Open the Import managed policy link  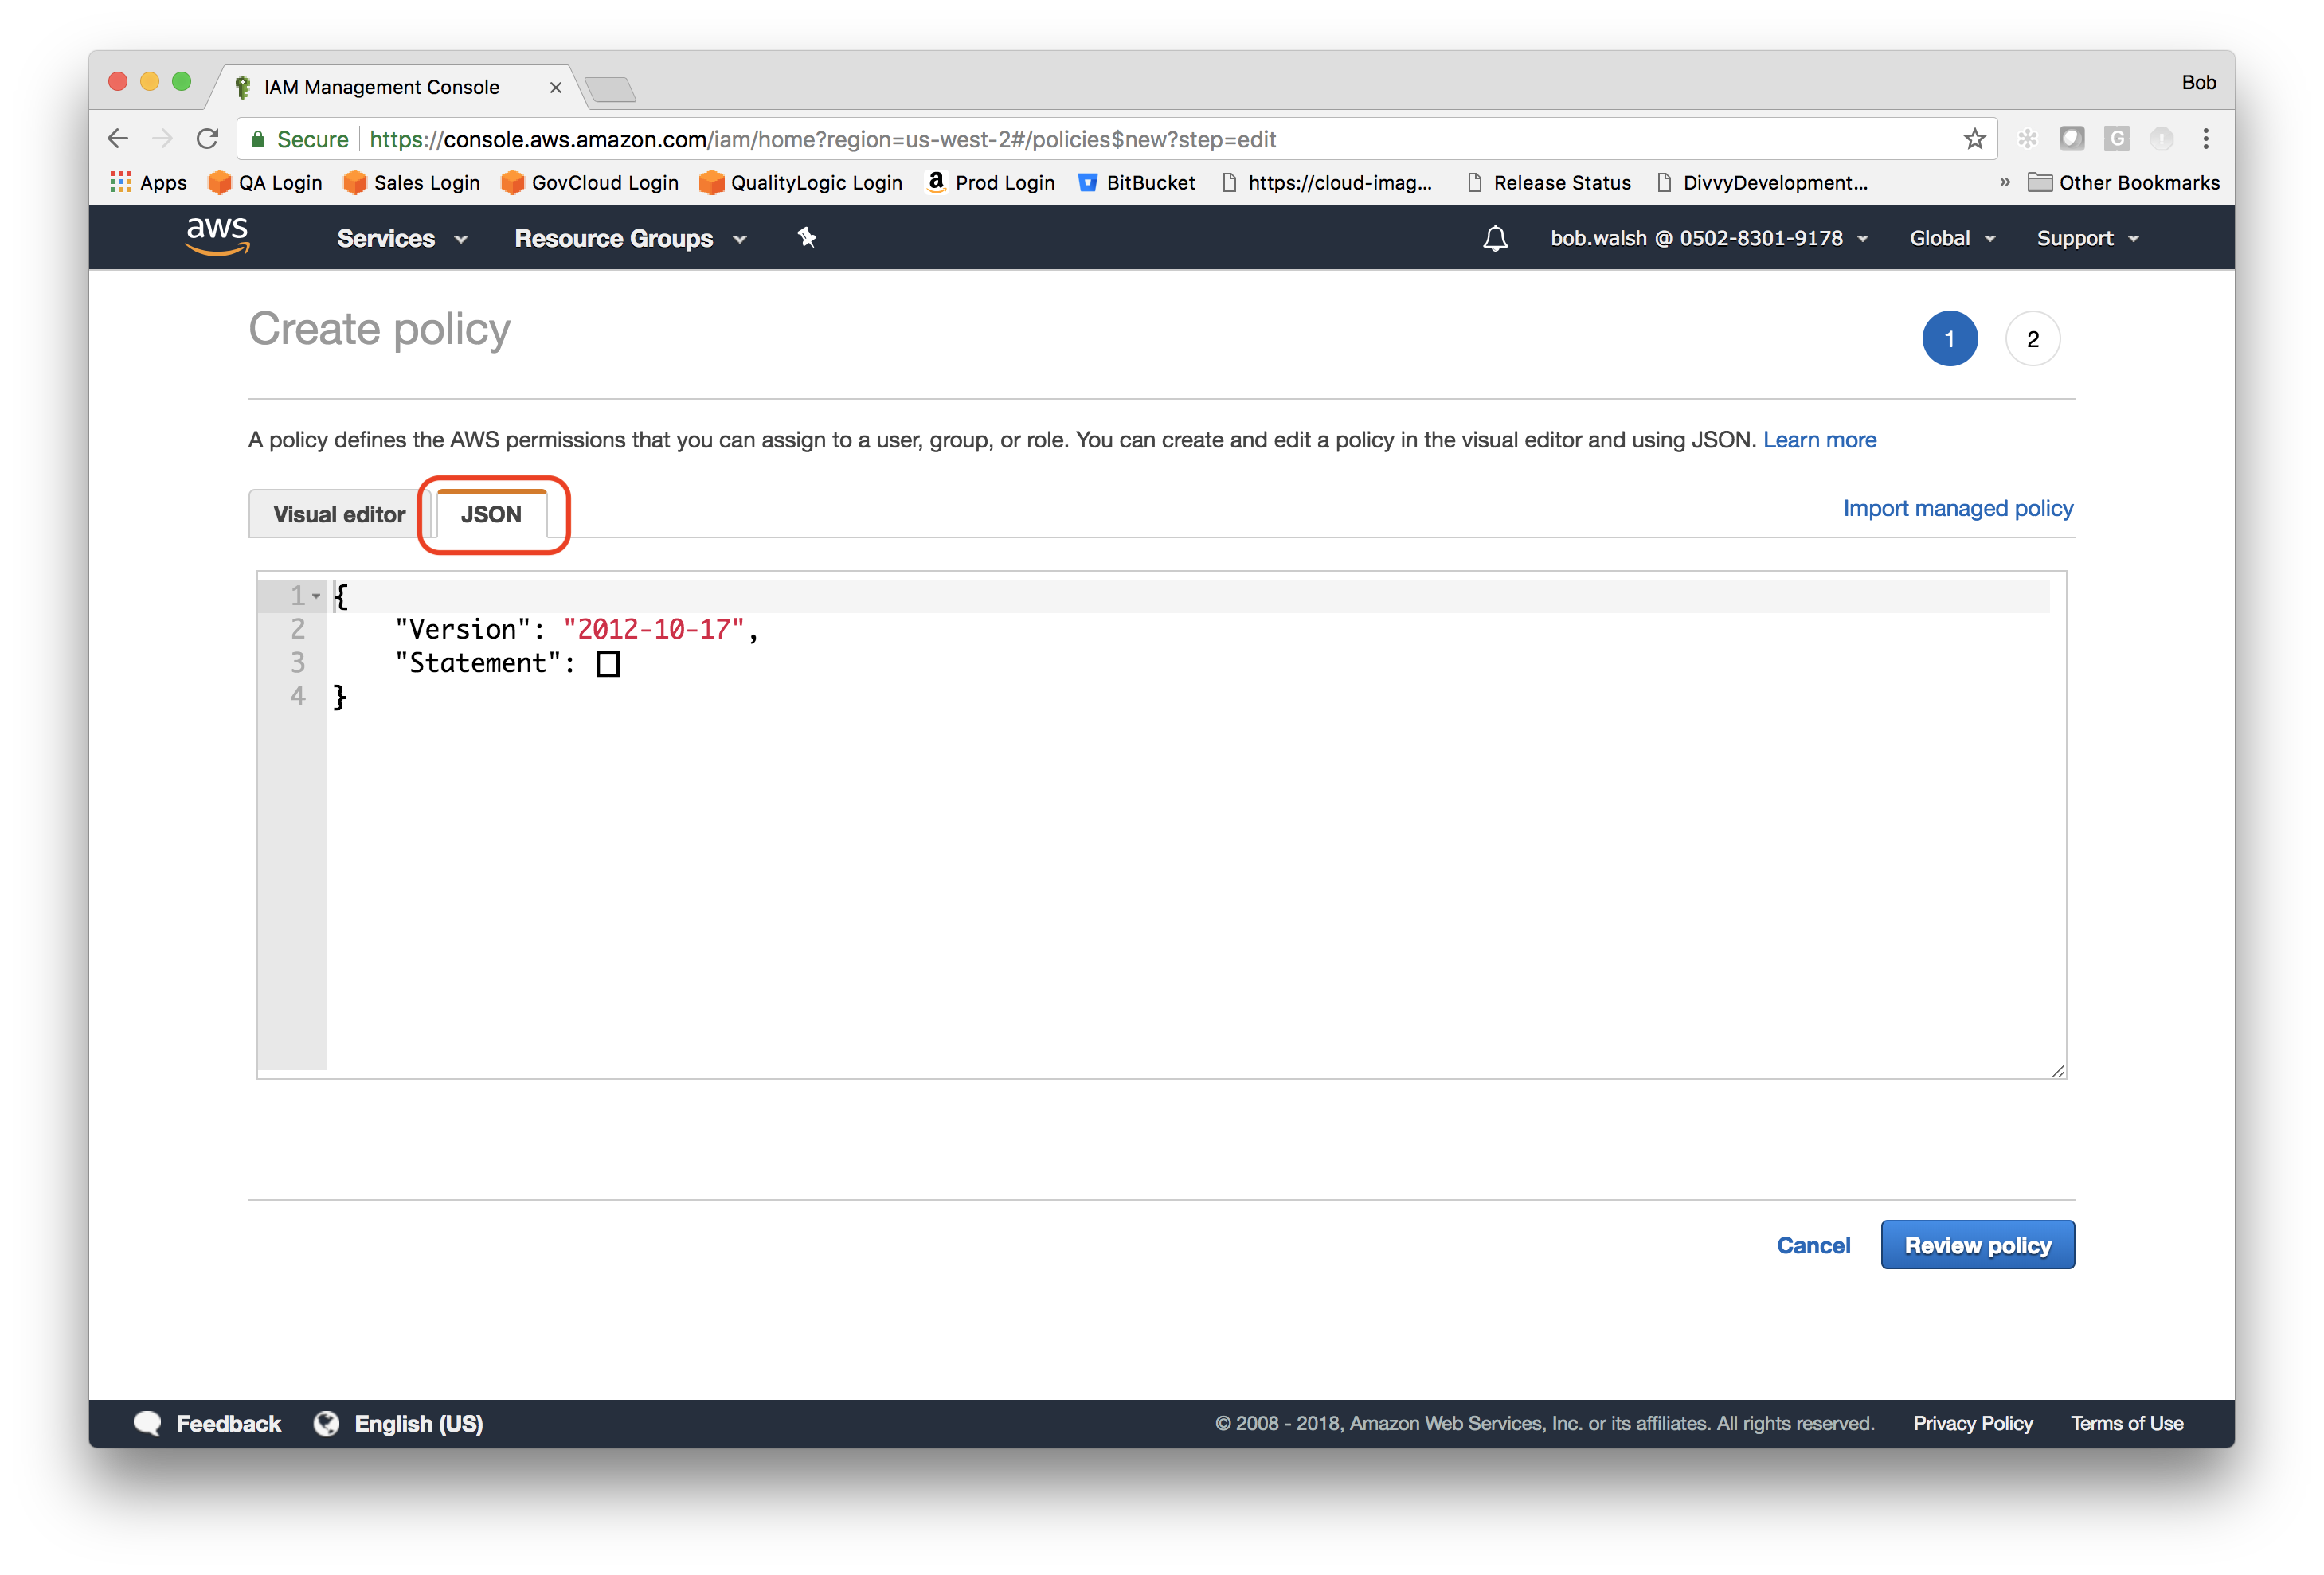click(1958, 508)
